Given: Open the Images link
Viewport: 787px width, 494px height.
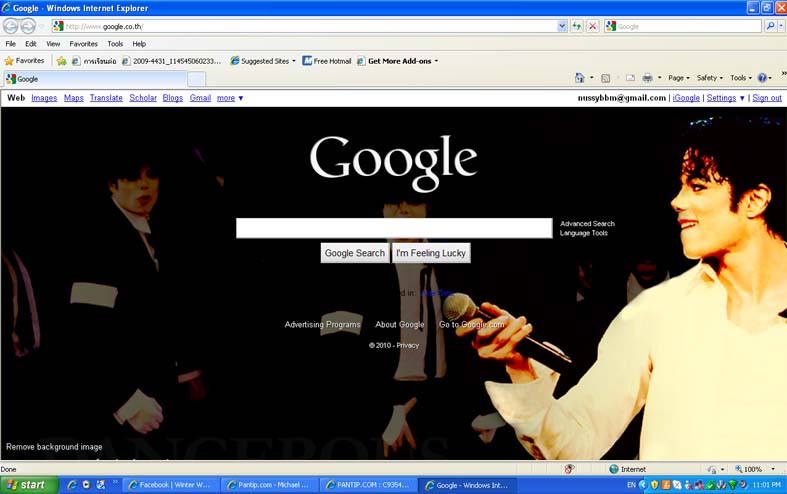Looking at the screenshot, I should (x=44, y=98).
